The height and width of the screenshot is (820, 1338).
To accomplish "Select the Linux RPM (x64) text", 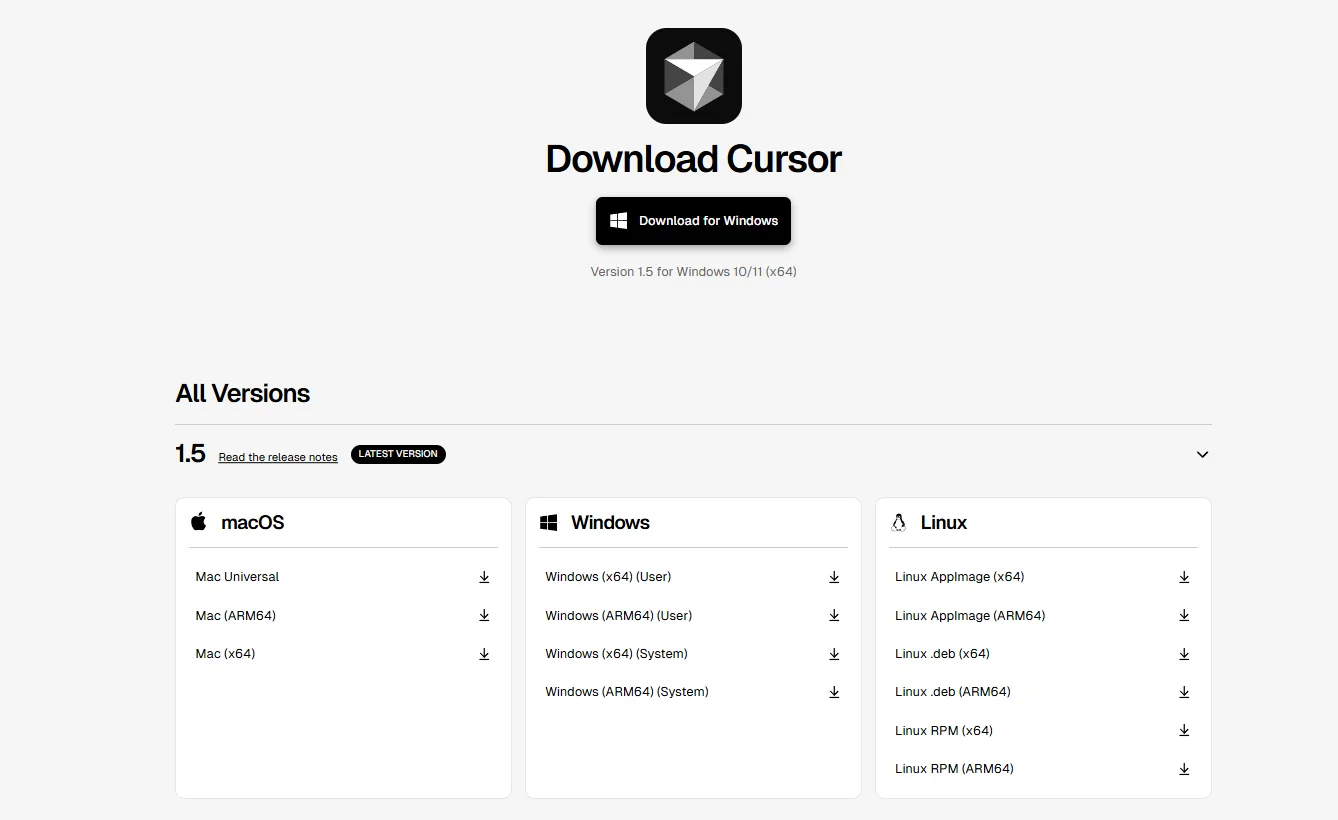I will point(944,731).
